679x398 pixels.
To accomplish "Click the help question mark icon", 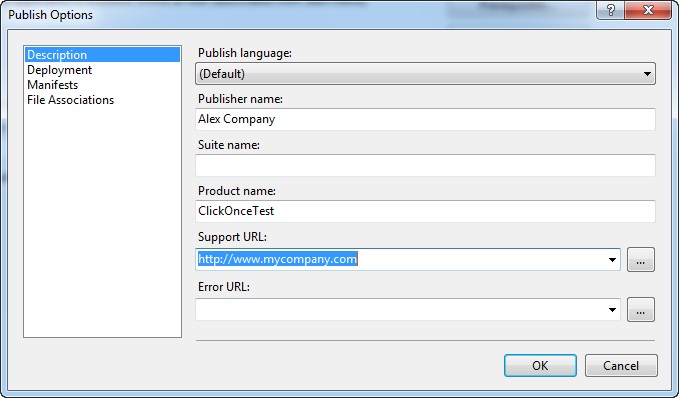I will [x=611, y=10].
